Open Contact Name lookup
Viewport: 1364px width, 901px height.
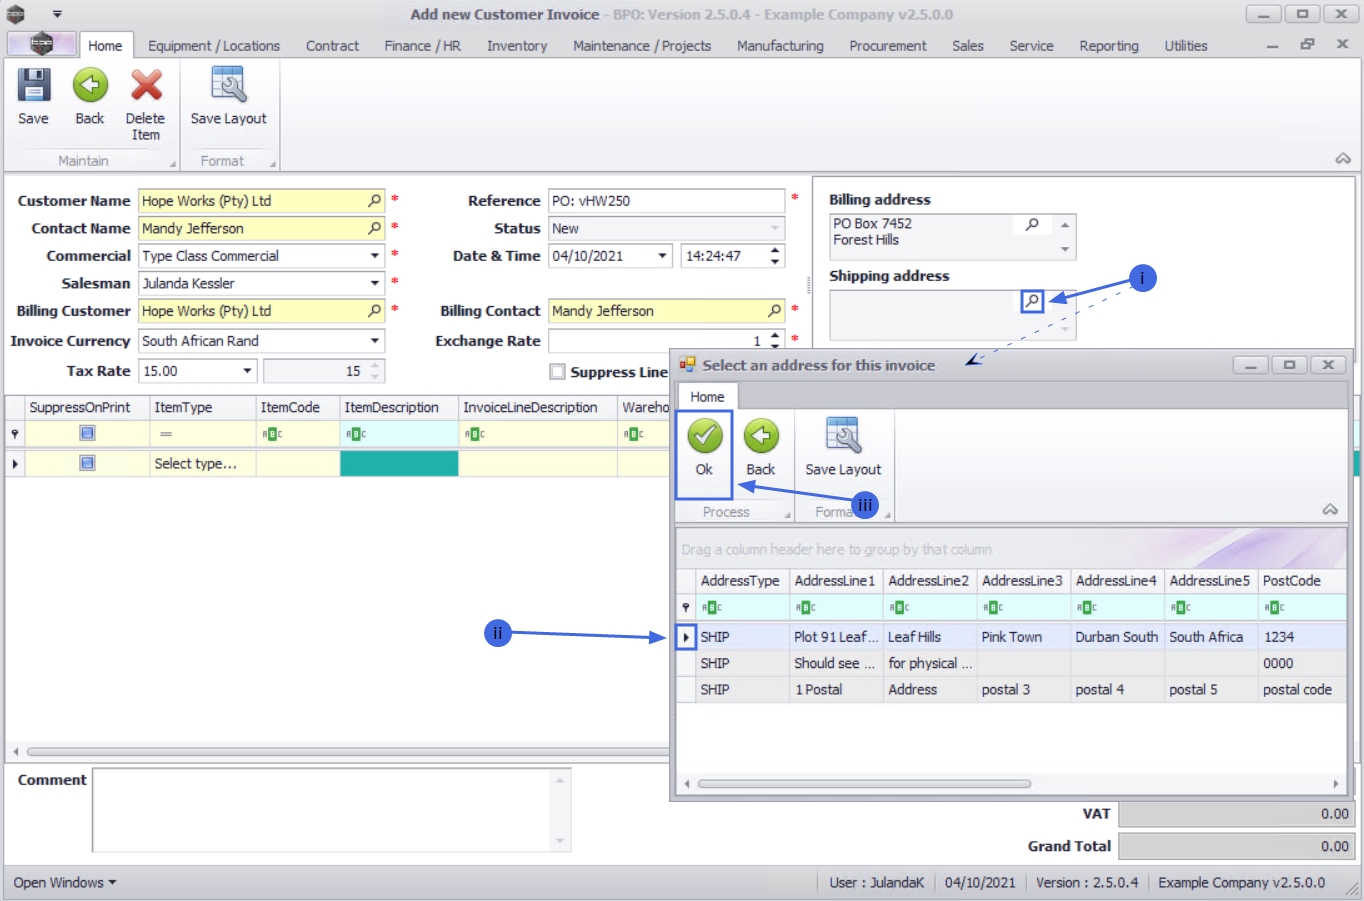(375, 228)
